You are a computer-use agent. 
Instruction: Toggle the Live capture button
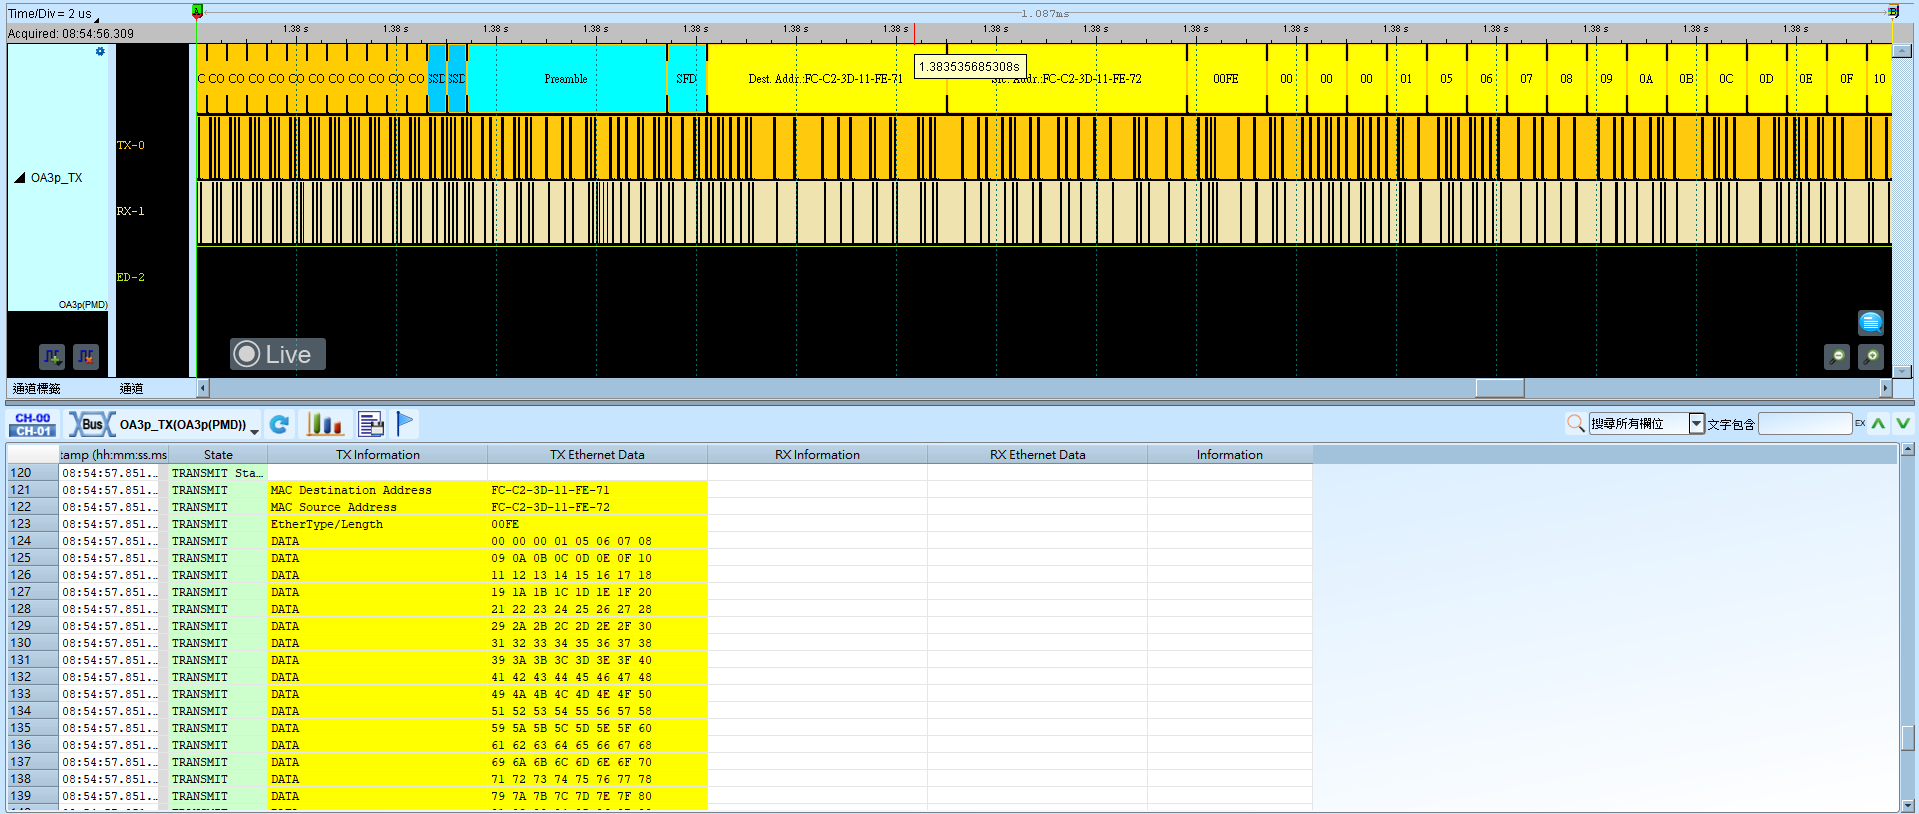coord(278,354)
